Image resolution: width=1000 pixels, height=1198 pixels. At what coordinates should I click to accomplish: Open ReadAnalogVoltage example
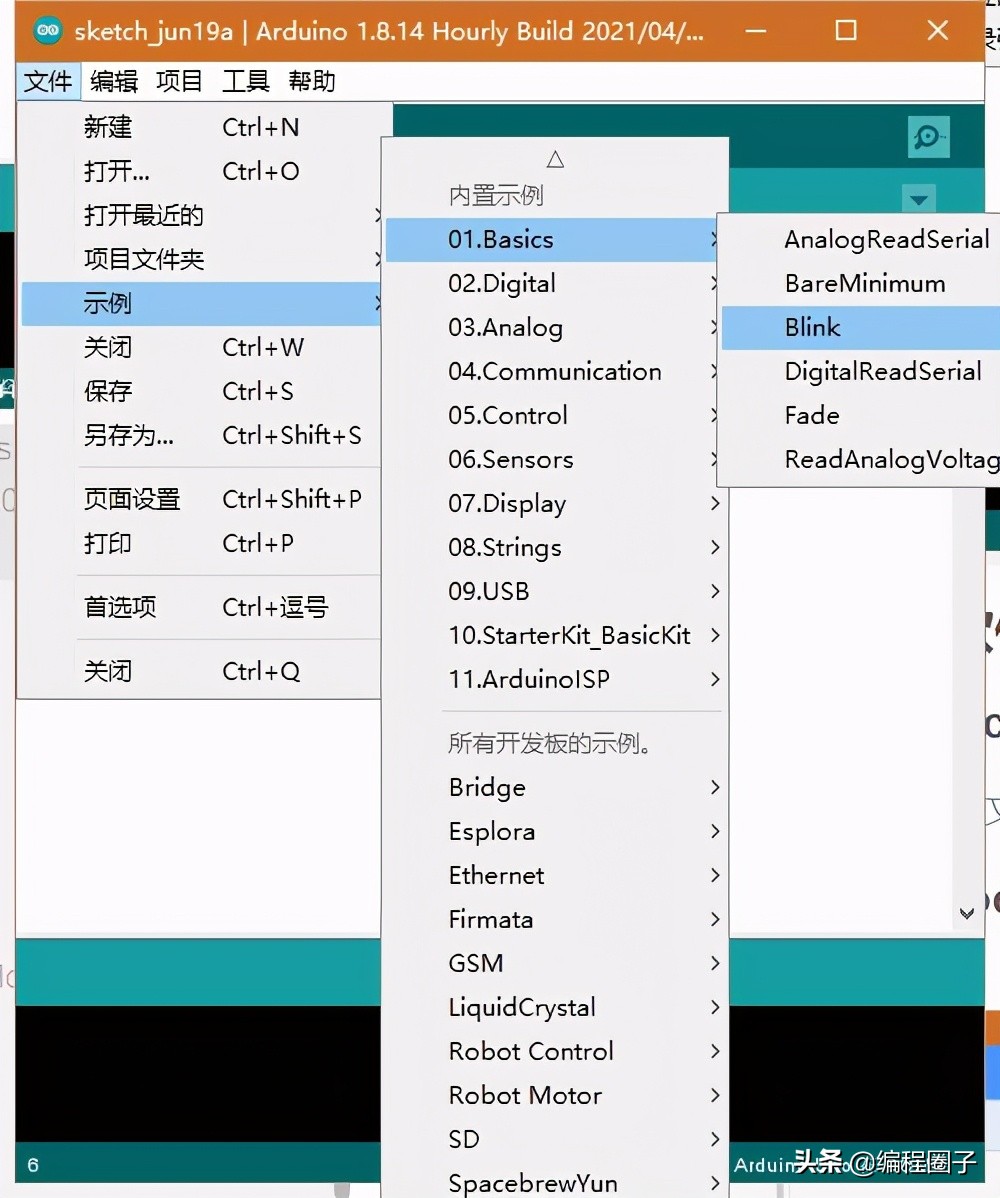click(861, 460)
